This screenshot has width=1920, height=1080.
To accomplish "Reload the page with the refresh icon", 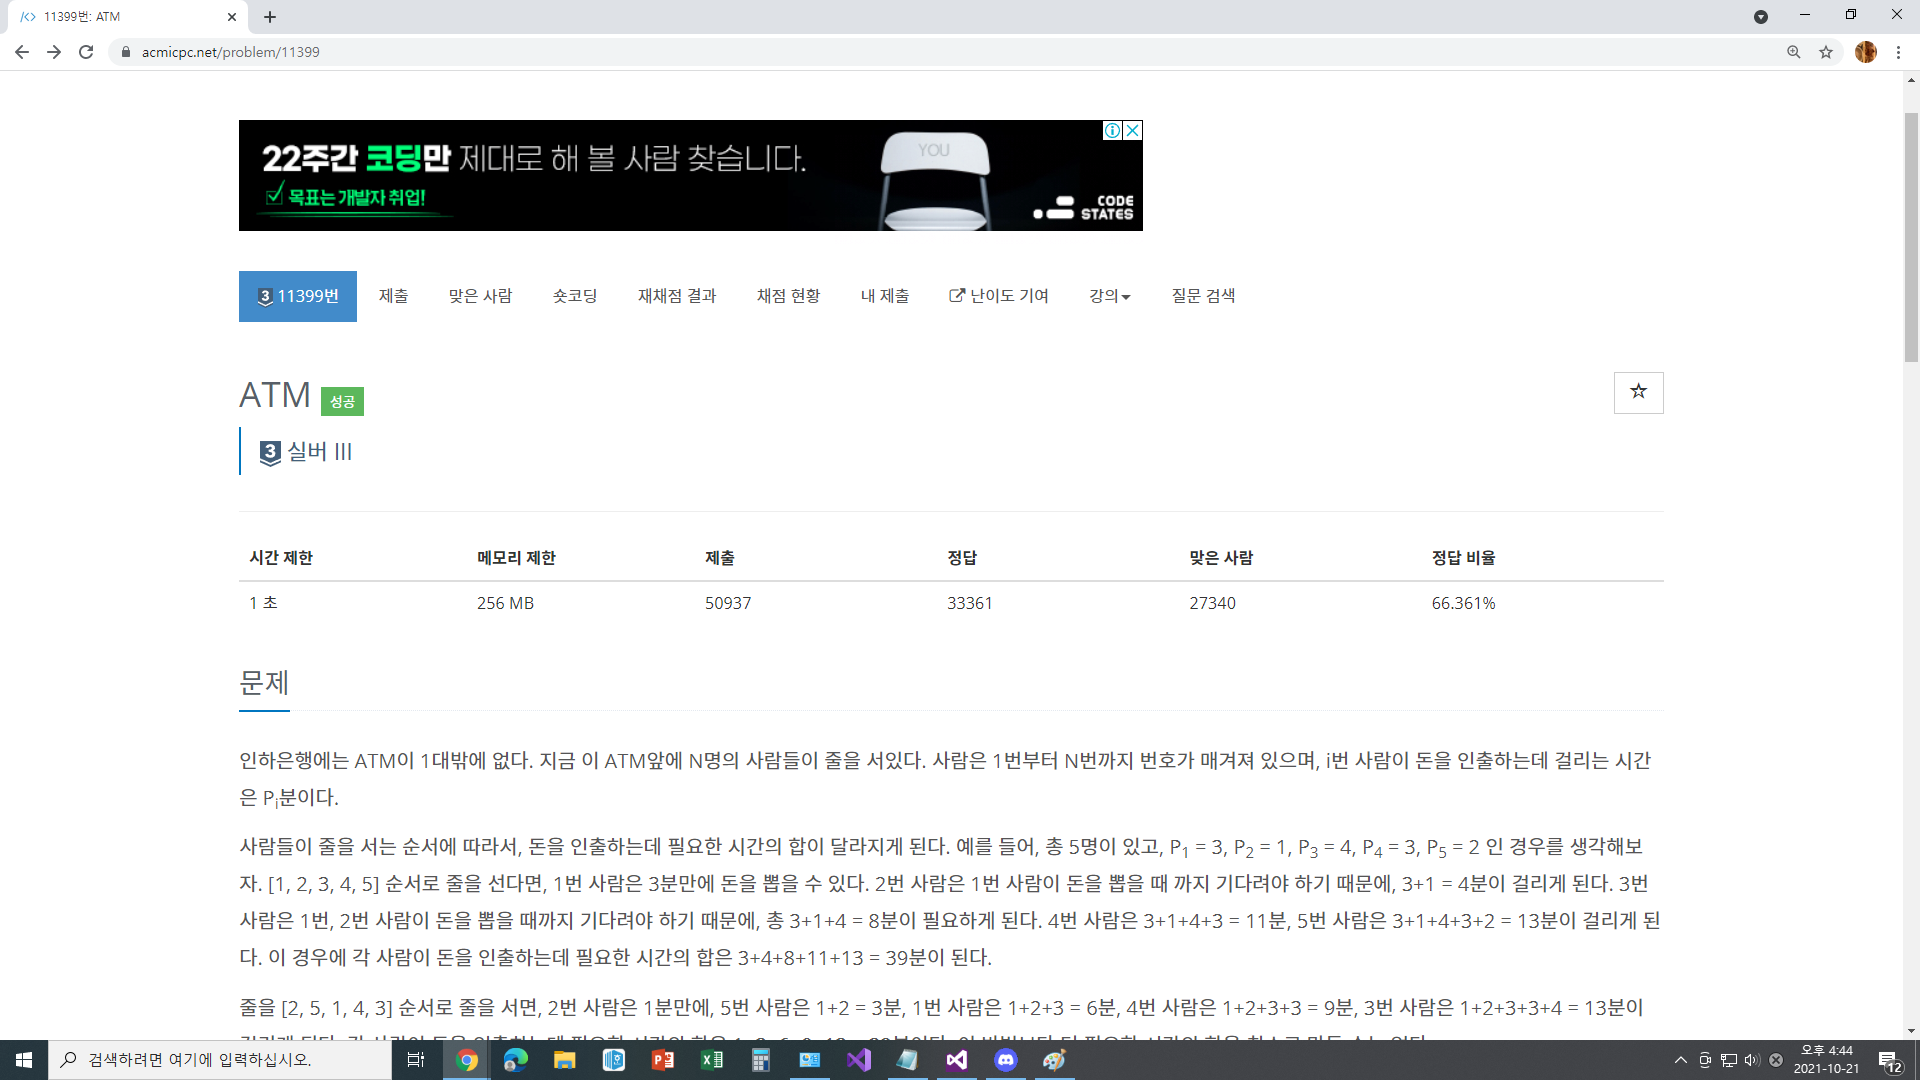I will 86,52.
